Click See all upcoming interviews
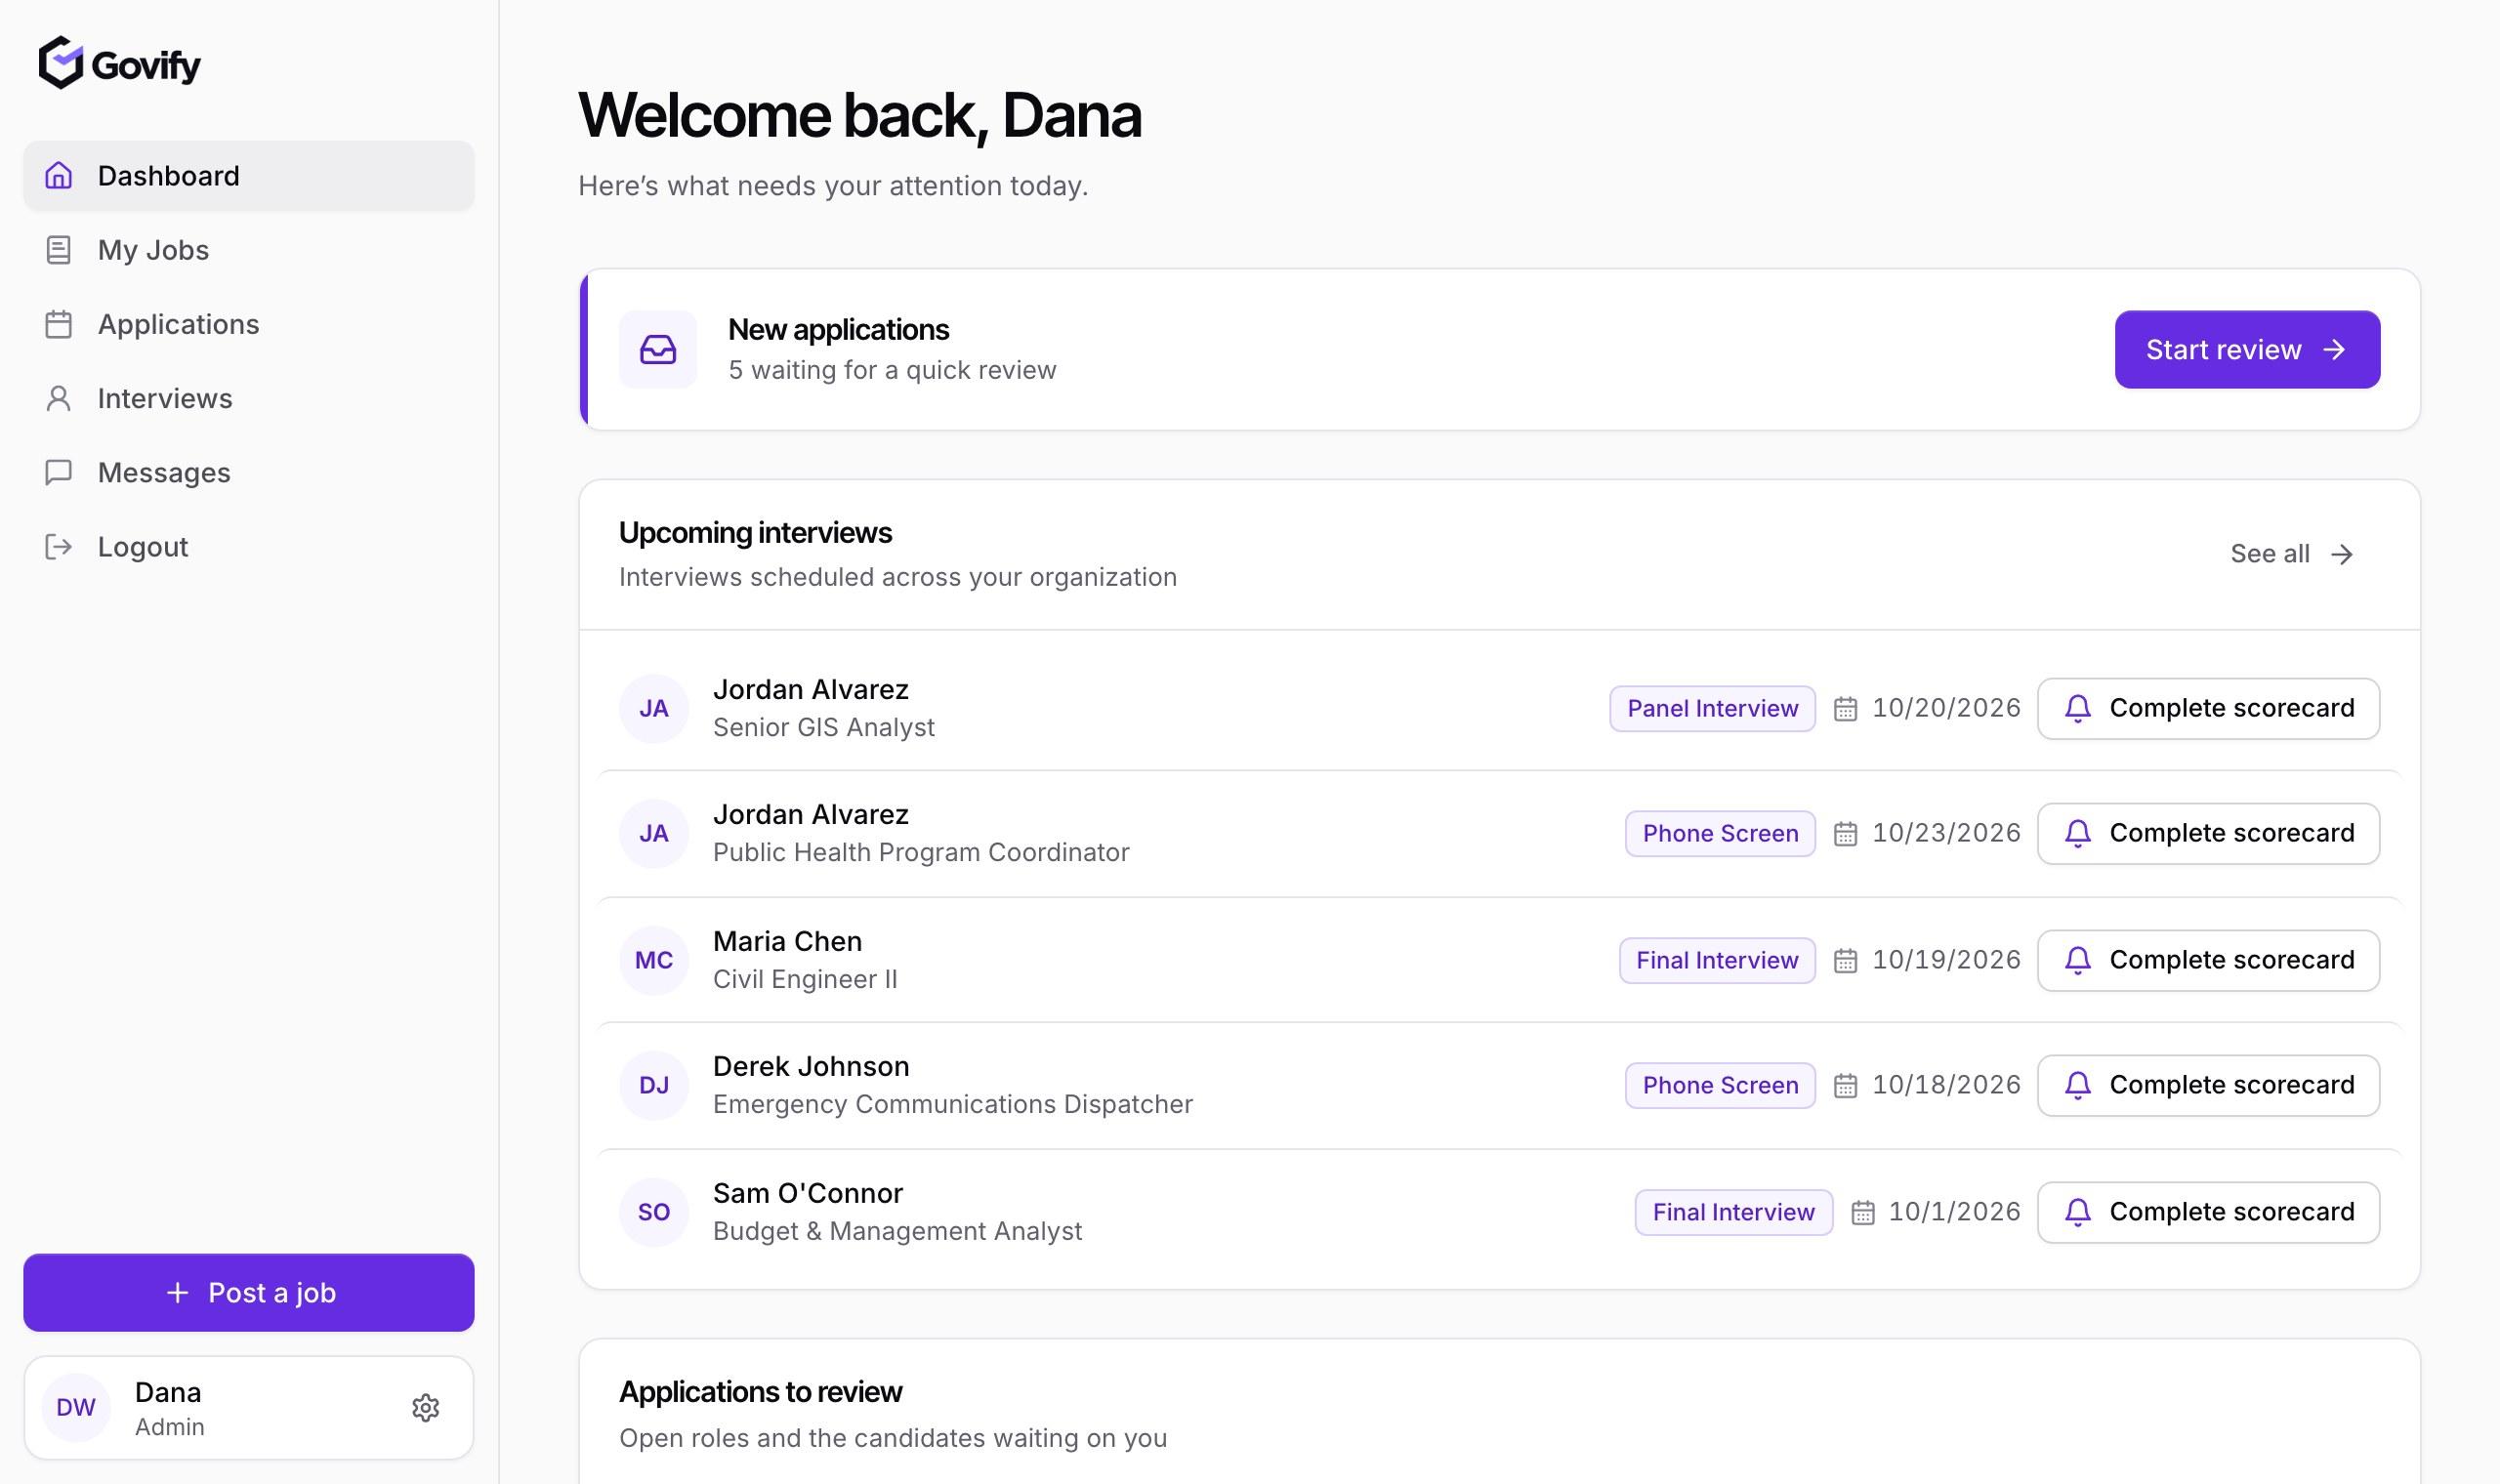The height and width of the screenshot is (1484, 2500). [2291, 554]
